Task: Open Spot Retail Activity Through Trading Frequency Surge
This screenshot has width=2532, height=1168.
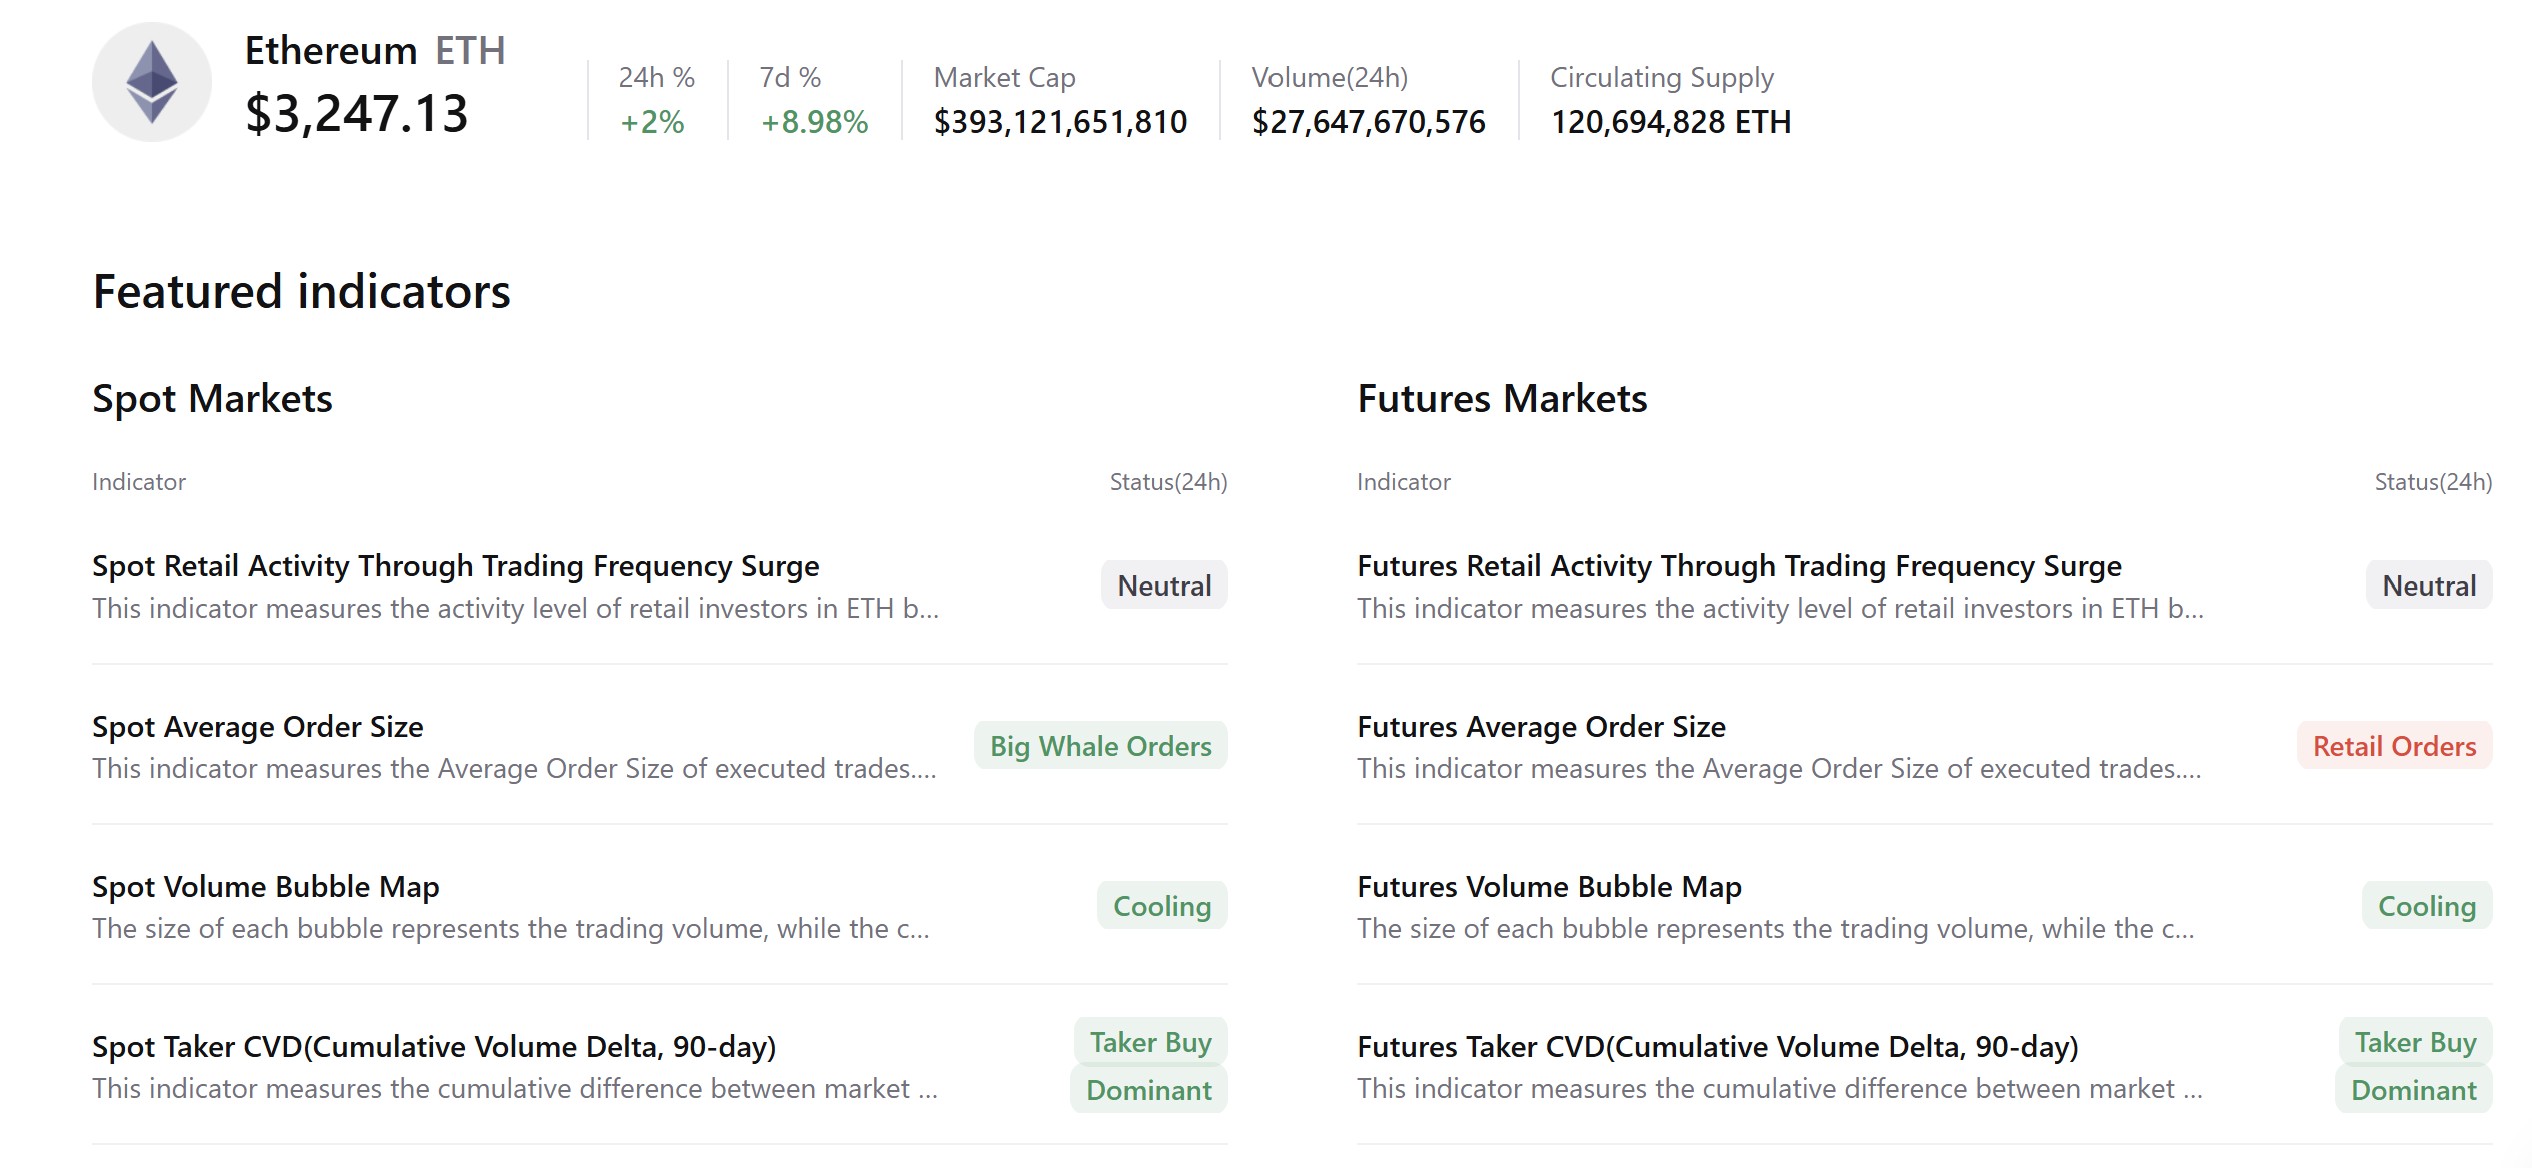Action: coord(455,565)
